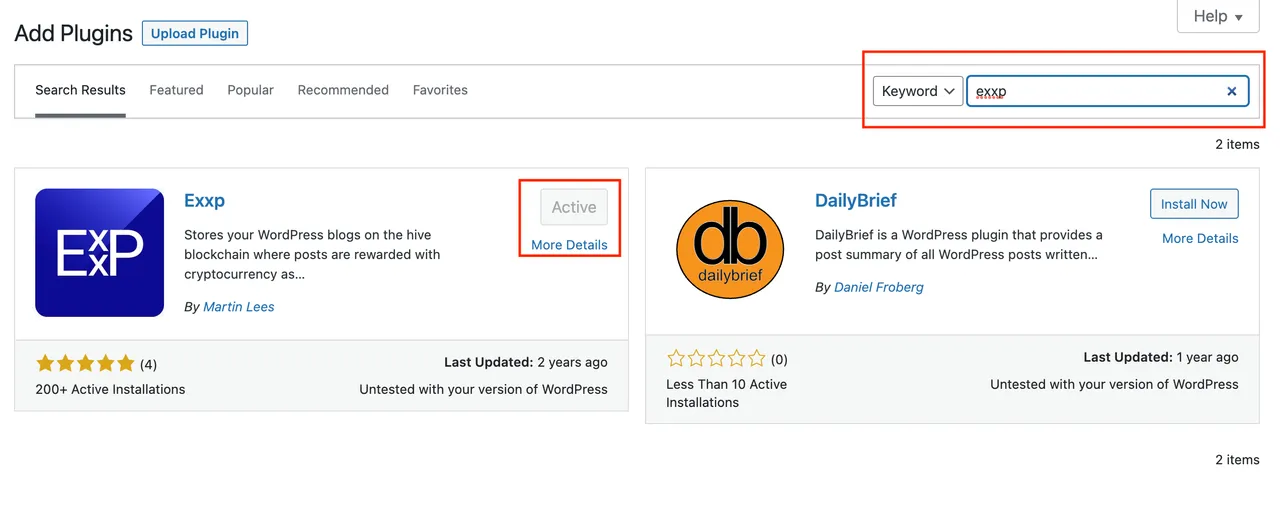Image resolution: width=1280 pixels, height=511 pixels.
Task: Click the greyed-out Active button for Exxp
Action: pos(574,207)
